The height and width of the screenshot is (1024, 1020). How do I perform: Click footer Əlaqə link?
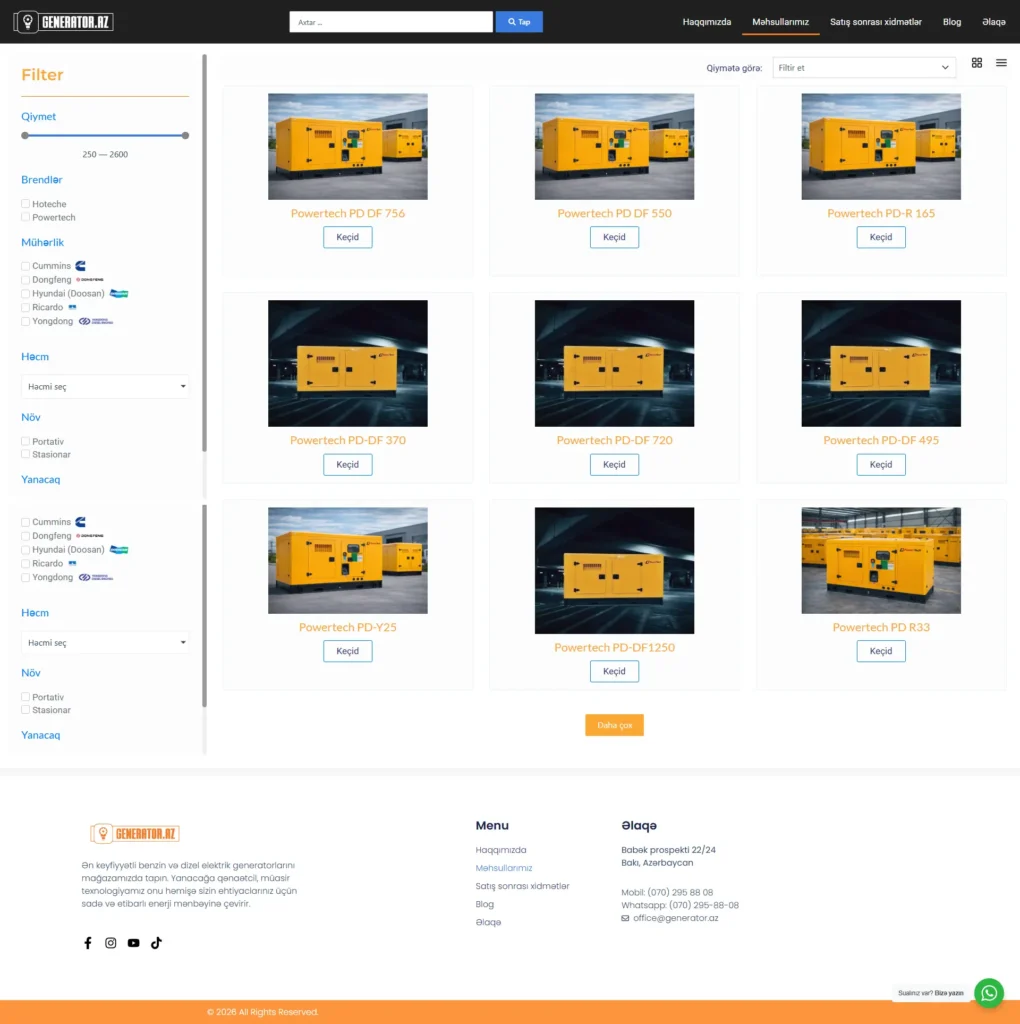click(488, 922)
